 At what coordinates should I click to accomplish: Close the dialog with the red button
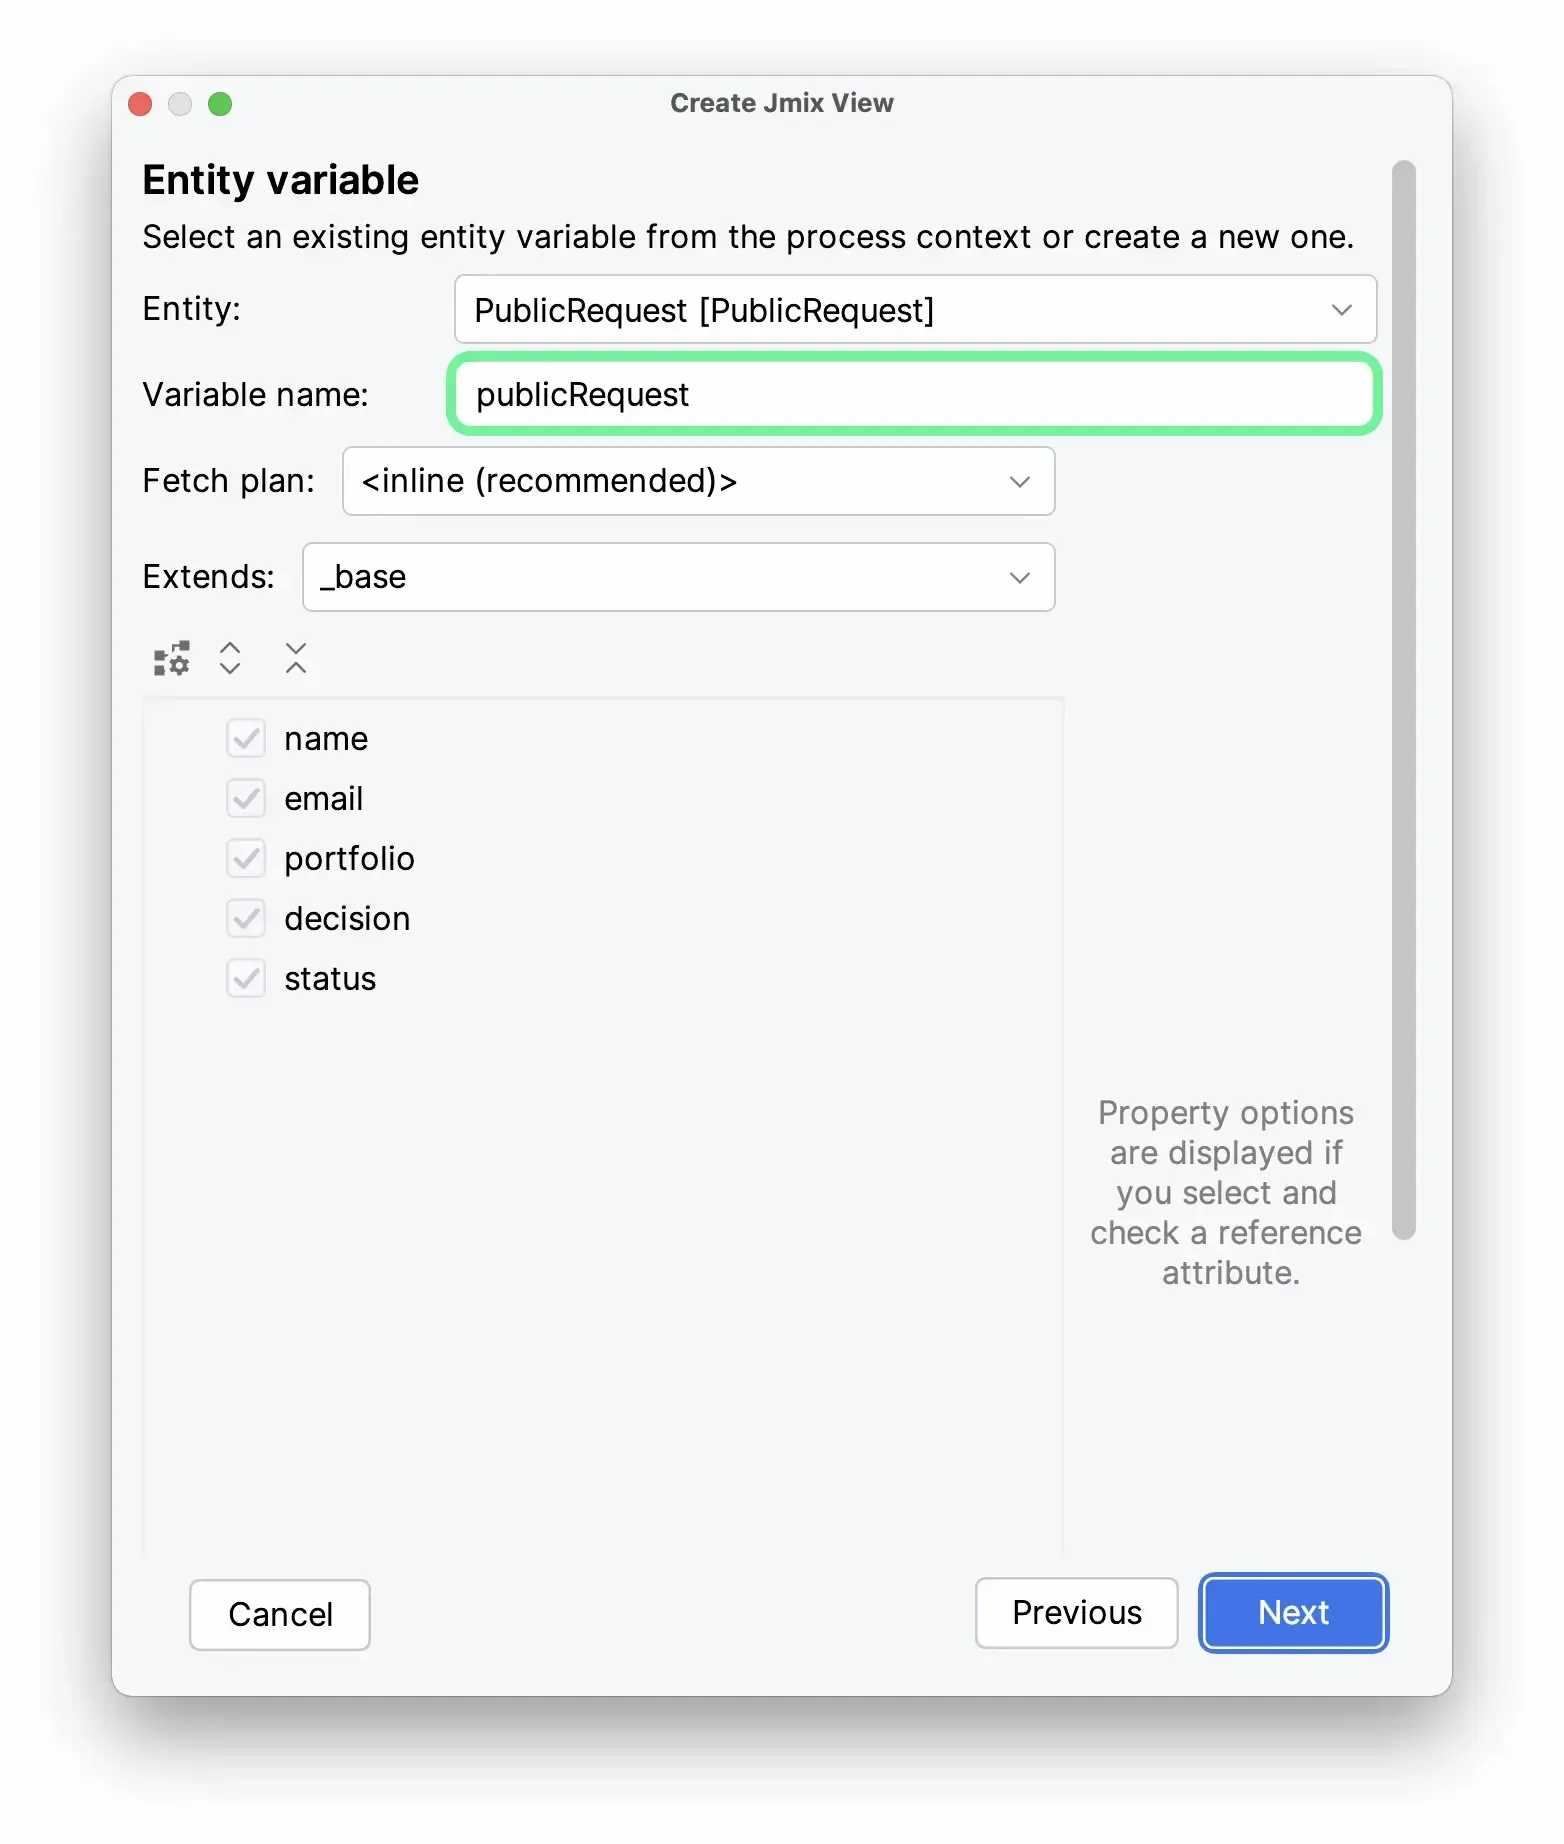pos(141,104)
